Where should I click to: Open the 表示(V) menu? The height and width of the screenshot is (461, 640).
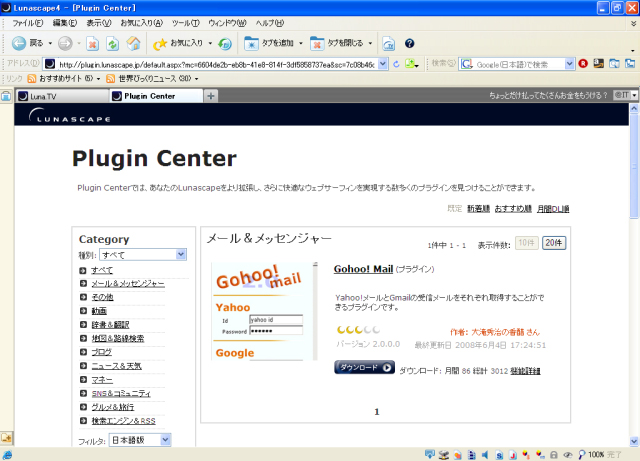99,23
